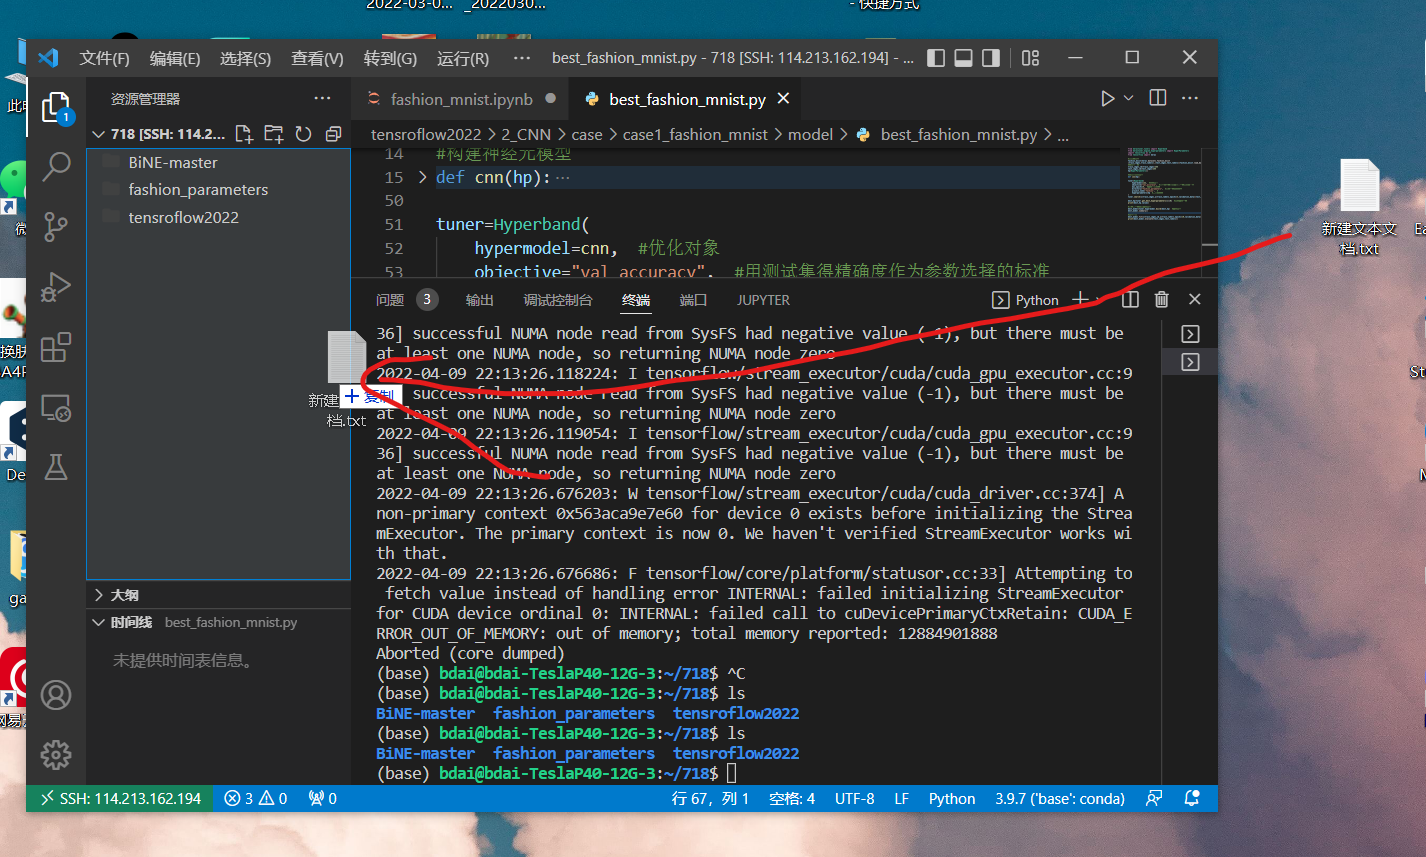Collapse all folders in explorer
1426x857 pixels.
coord(333,134)
